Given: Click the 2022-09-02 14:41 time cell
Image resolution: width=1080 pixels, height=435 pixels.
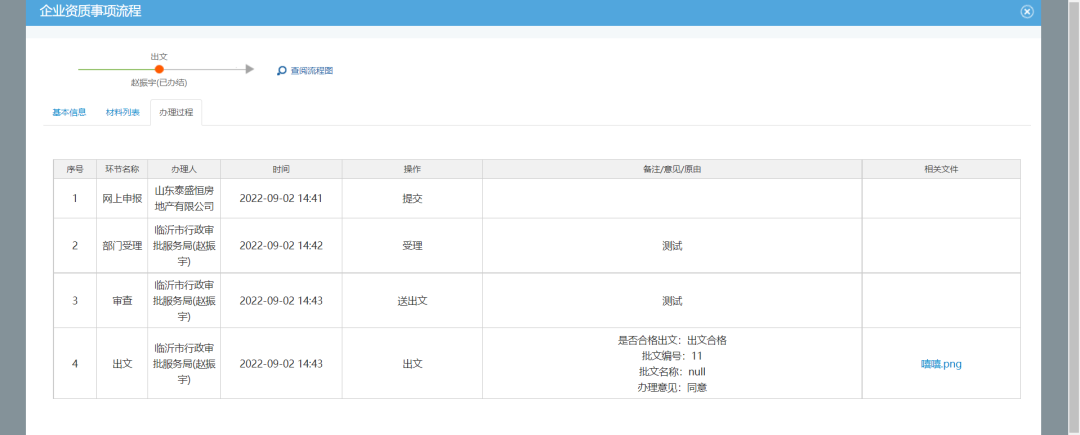Looking at the screenshot, I should (x=281, y=198).
